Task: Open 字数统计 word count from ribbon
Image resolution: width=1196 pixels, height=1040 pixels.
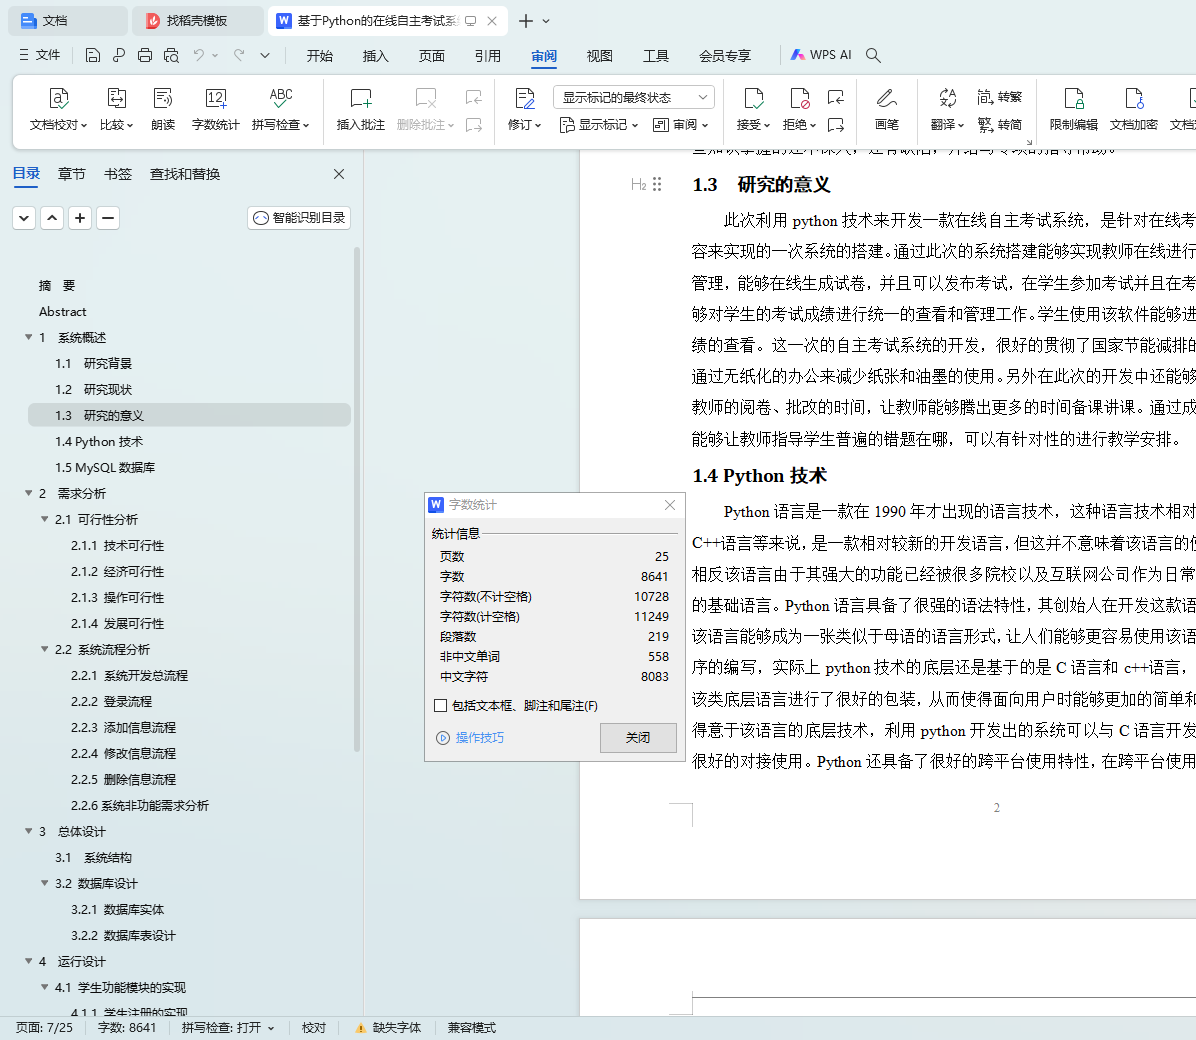Action: tap(216, 109)
